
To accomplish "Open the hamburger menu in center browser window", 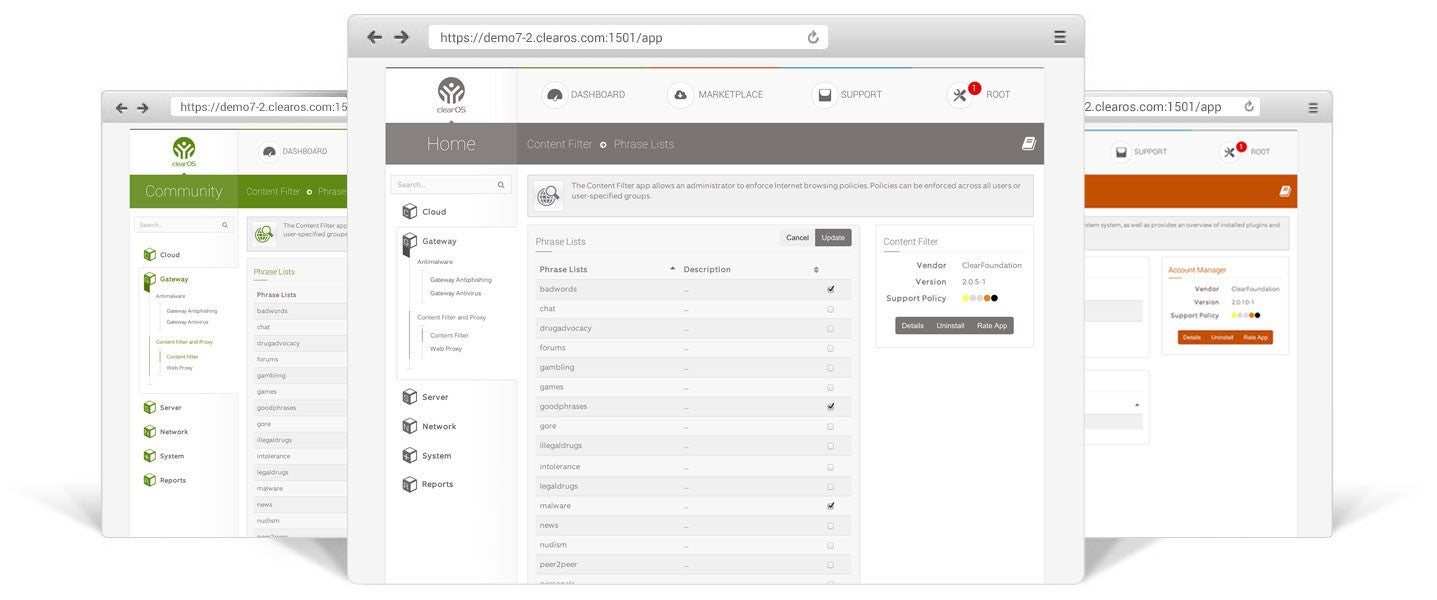I will 1059,37.
